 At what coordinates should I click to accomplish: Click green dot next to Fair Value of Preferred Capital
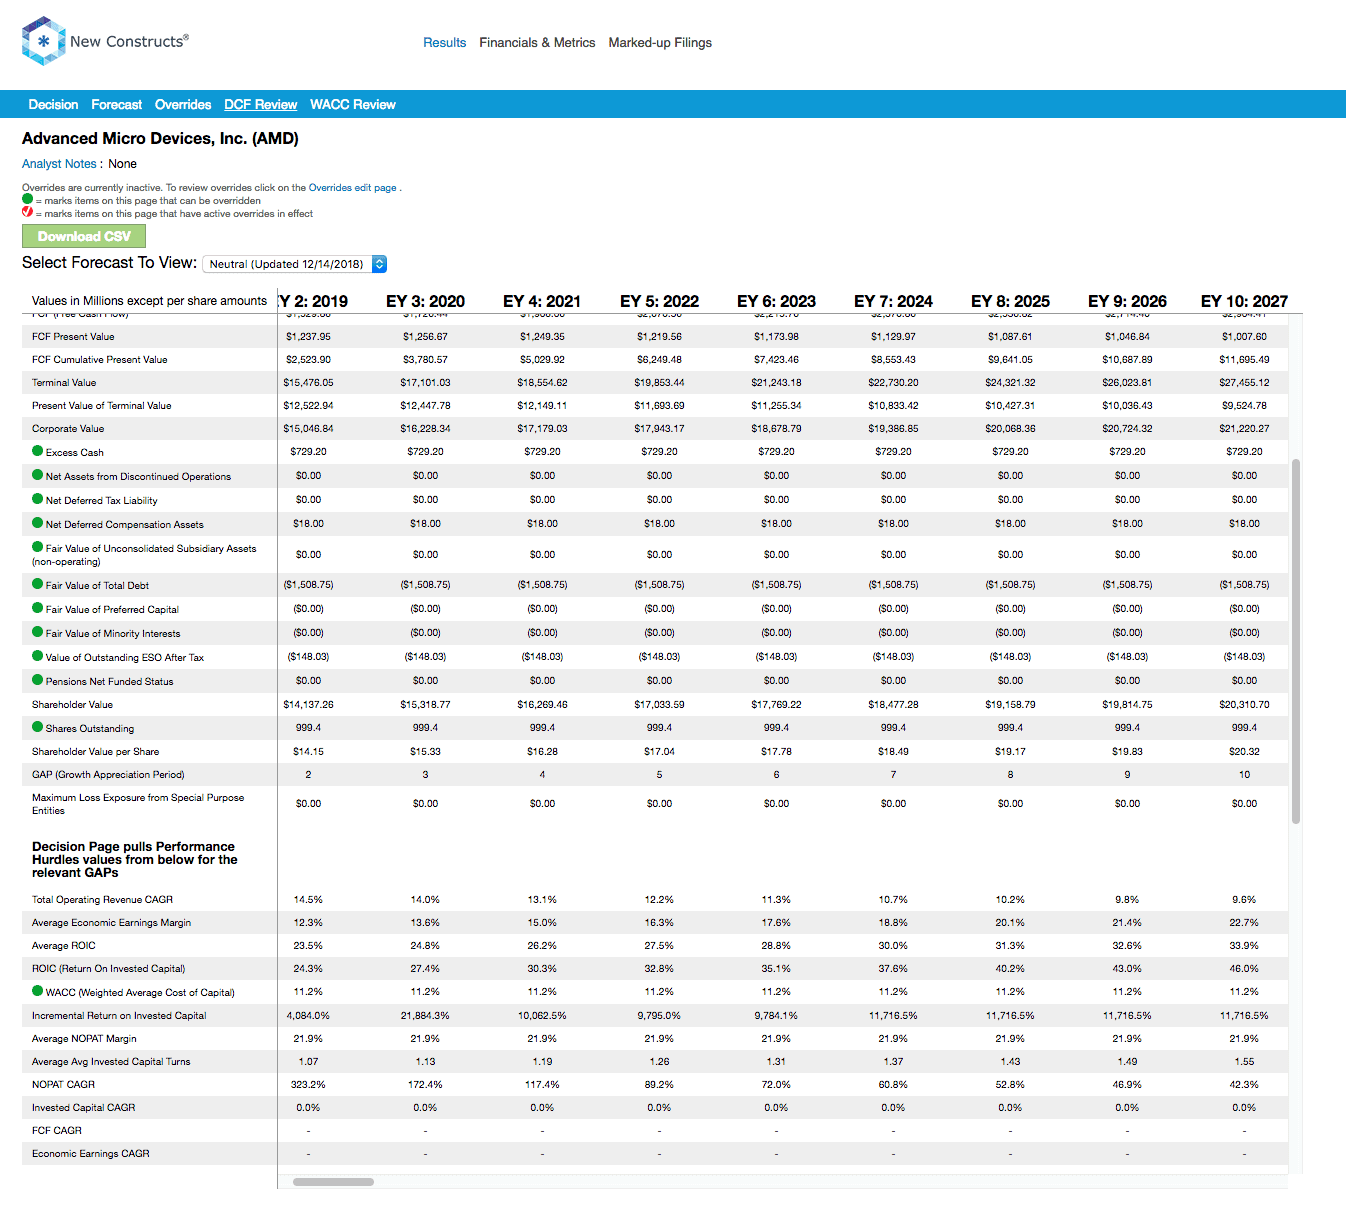pyautogui.click(x=38, y=608)
